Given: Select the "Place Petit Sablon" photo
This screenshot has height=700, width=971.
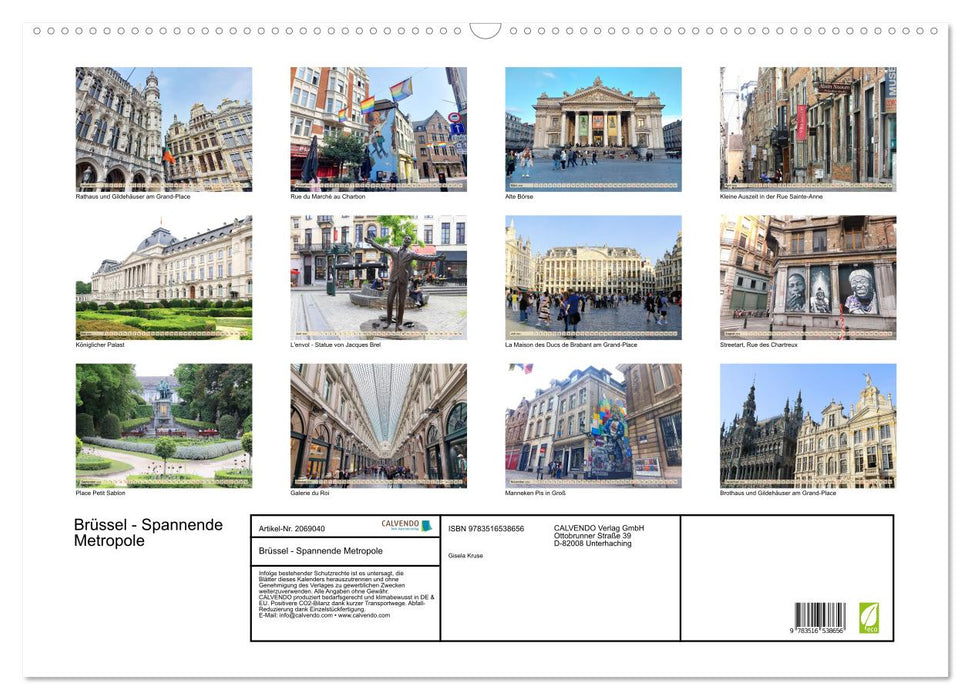Looking at the screenshot, I should [x=163, y=425].
